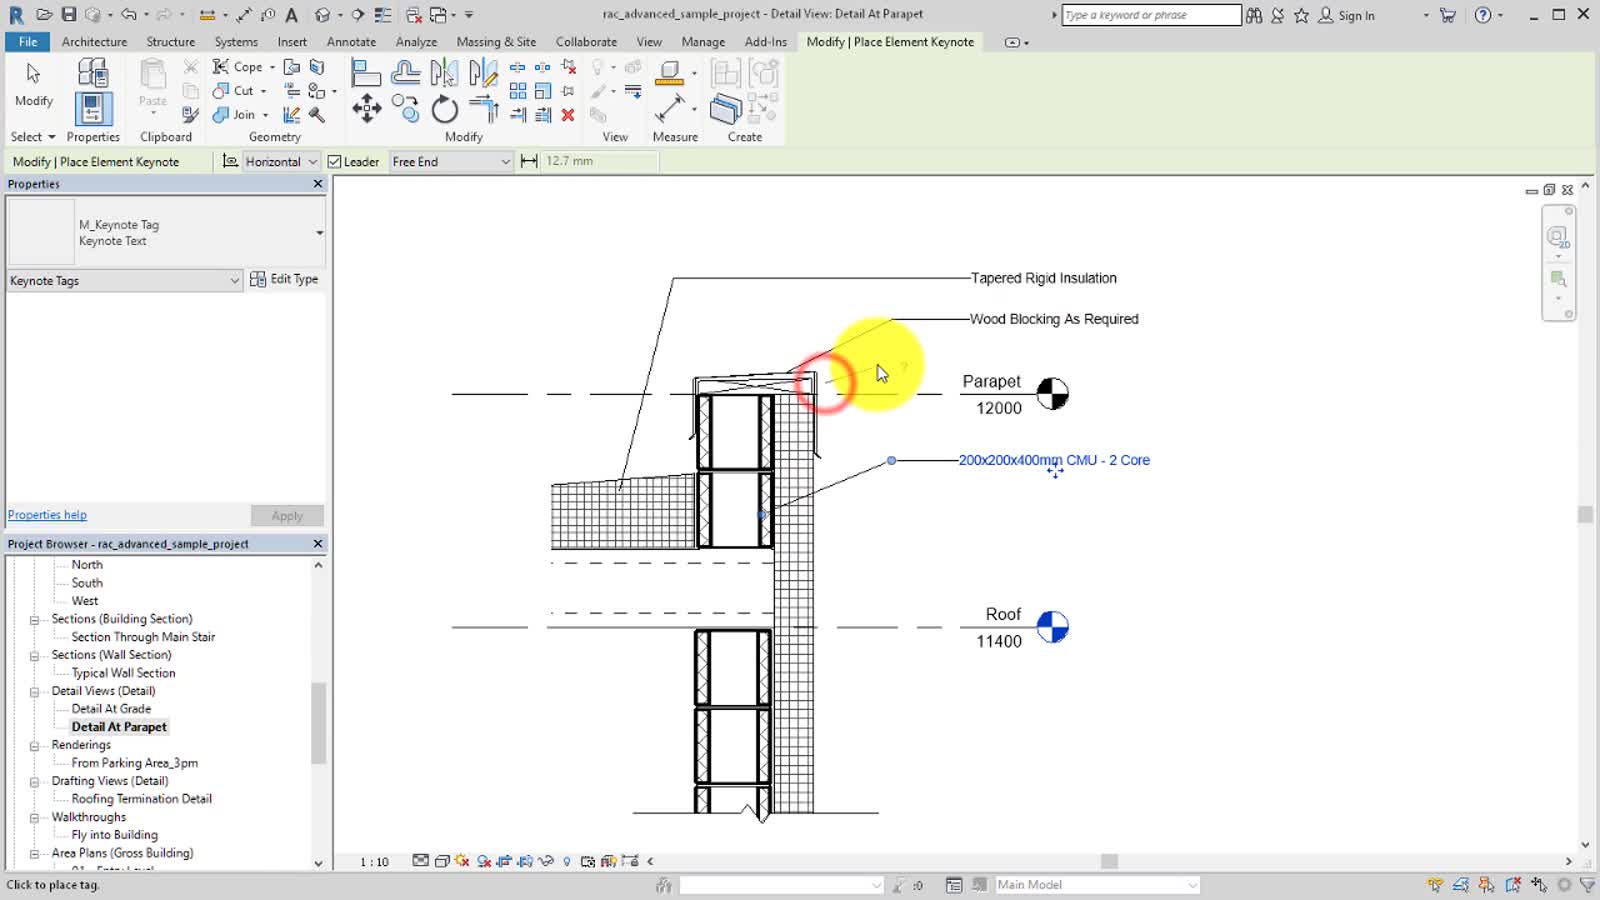
Task: Click the Text 'A' icon in quick access toolbar
Action: click(x=291, y=14)
